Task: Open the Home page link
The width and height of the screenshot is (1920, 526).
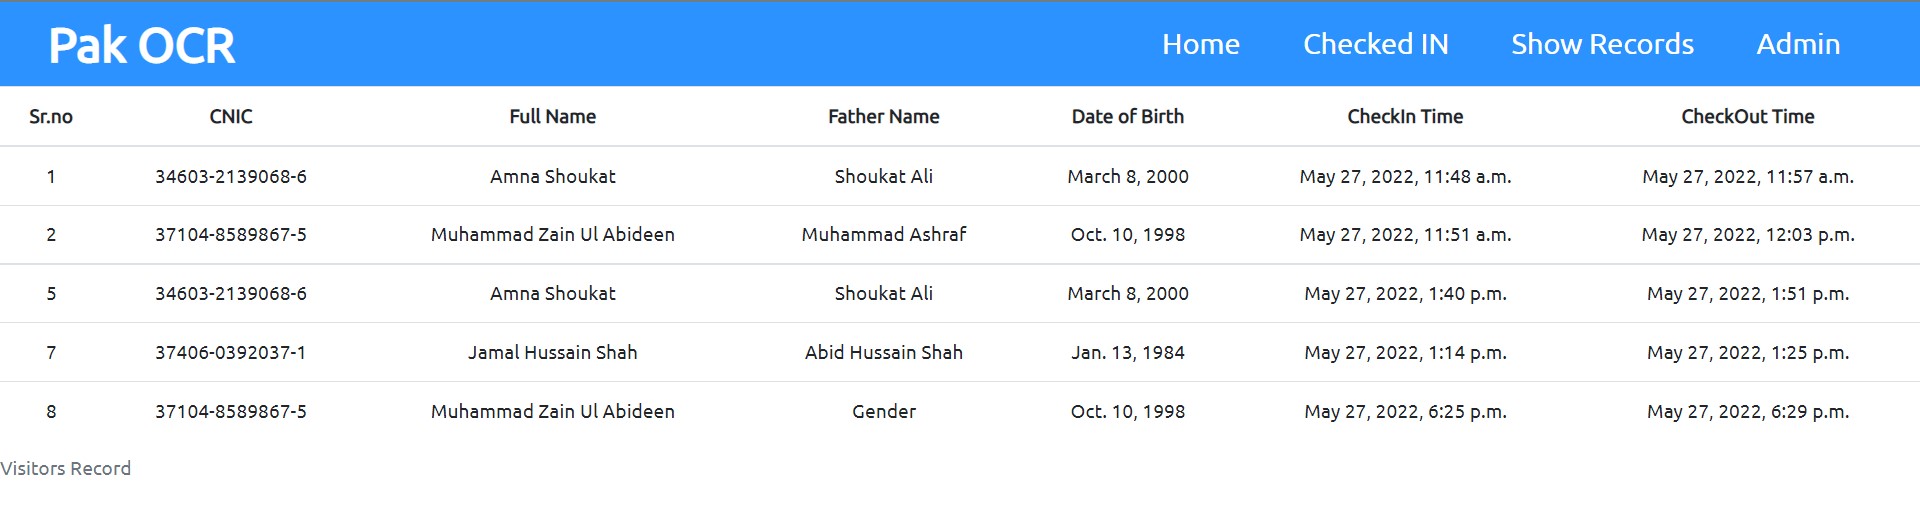Action: point(1201,44)
